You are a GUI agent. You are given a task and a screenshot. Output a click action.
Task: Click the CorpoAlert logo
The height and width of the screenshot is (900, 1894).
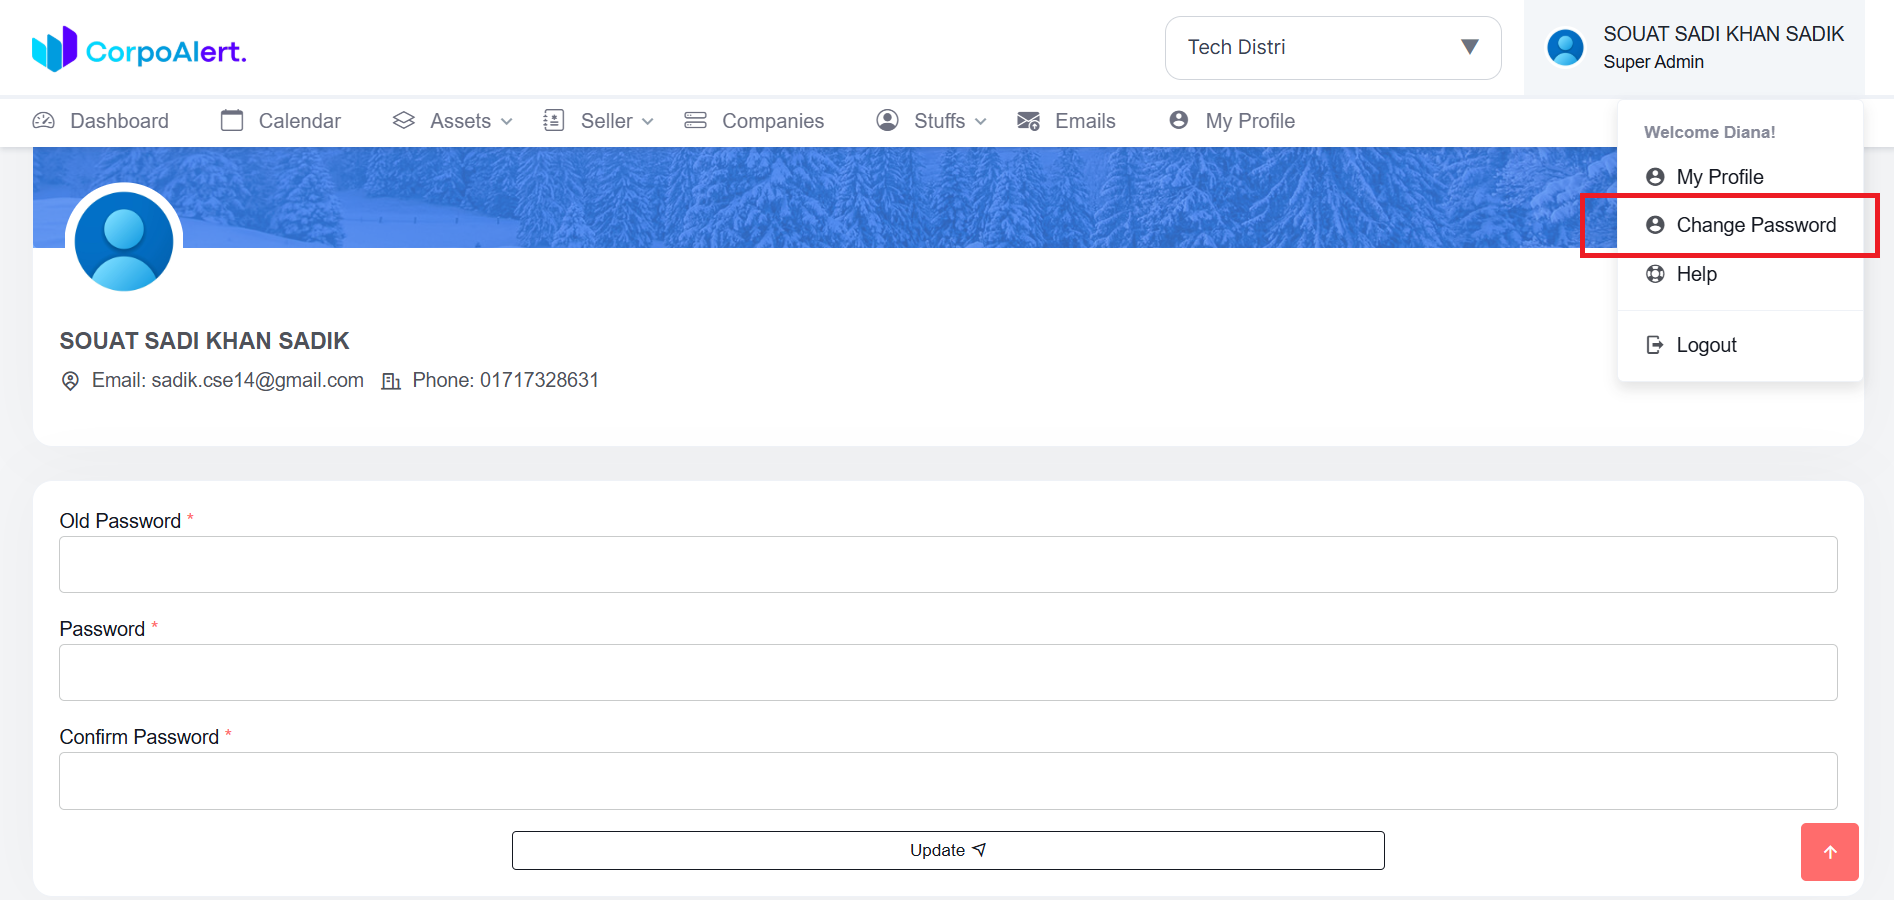[x=138, y=48]
